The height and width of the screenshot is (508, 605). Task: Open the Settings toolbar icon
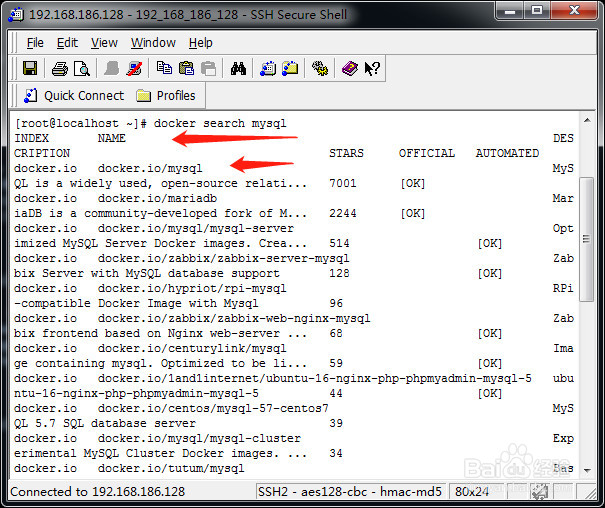(x=320, y=69)
